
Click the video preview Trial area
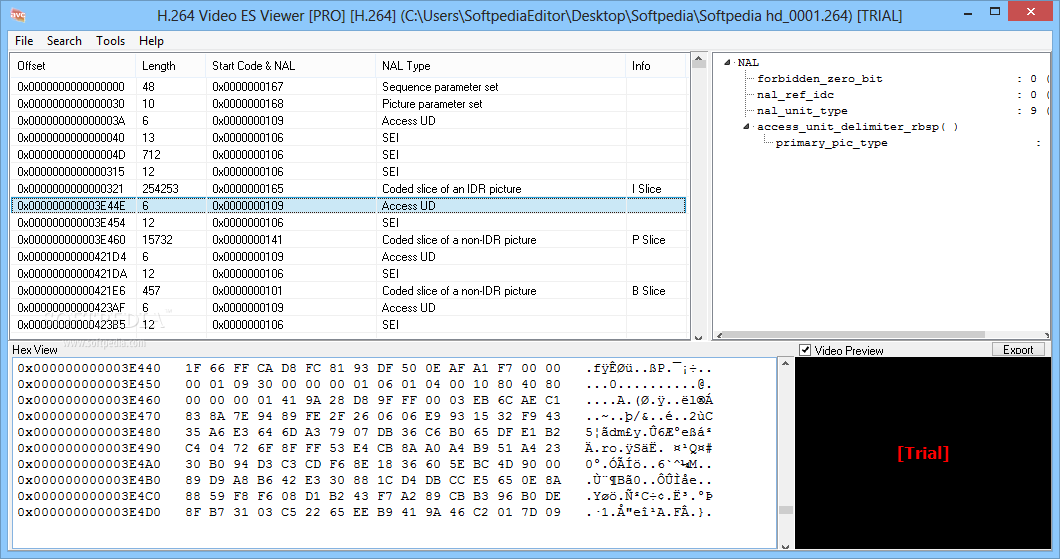click(923, 453)
